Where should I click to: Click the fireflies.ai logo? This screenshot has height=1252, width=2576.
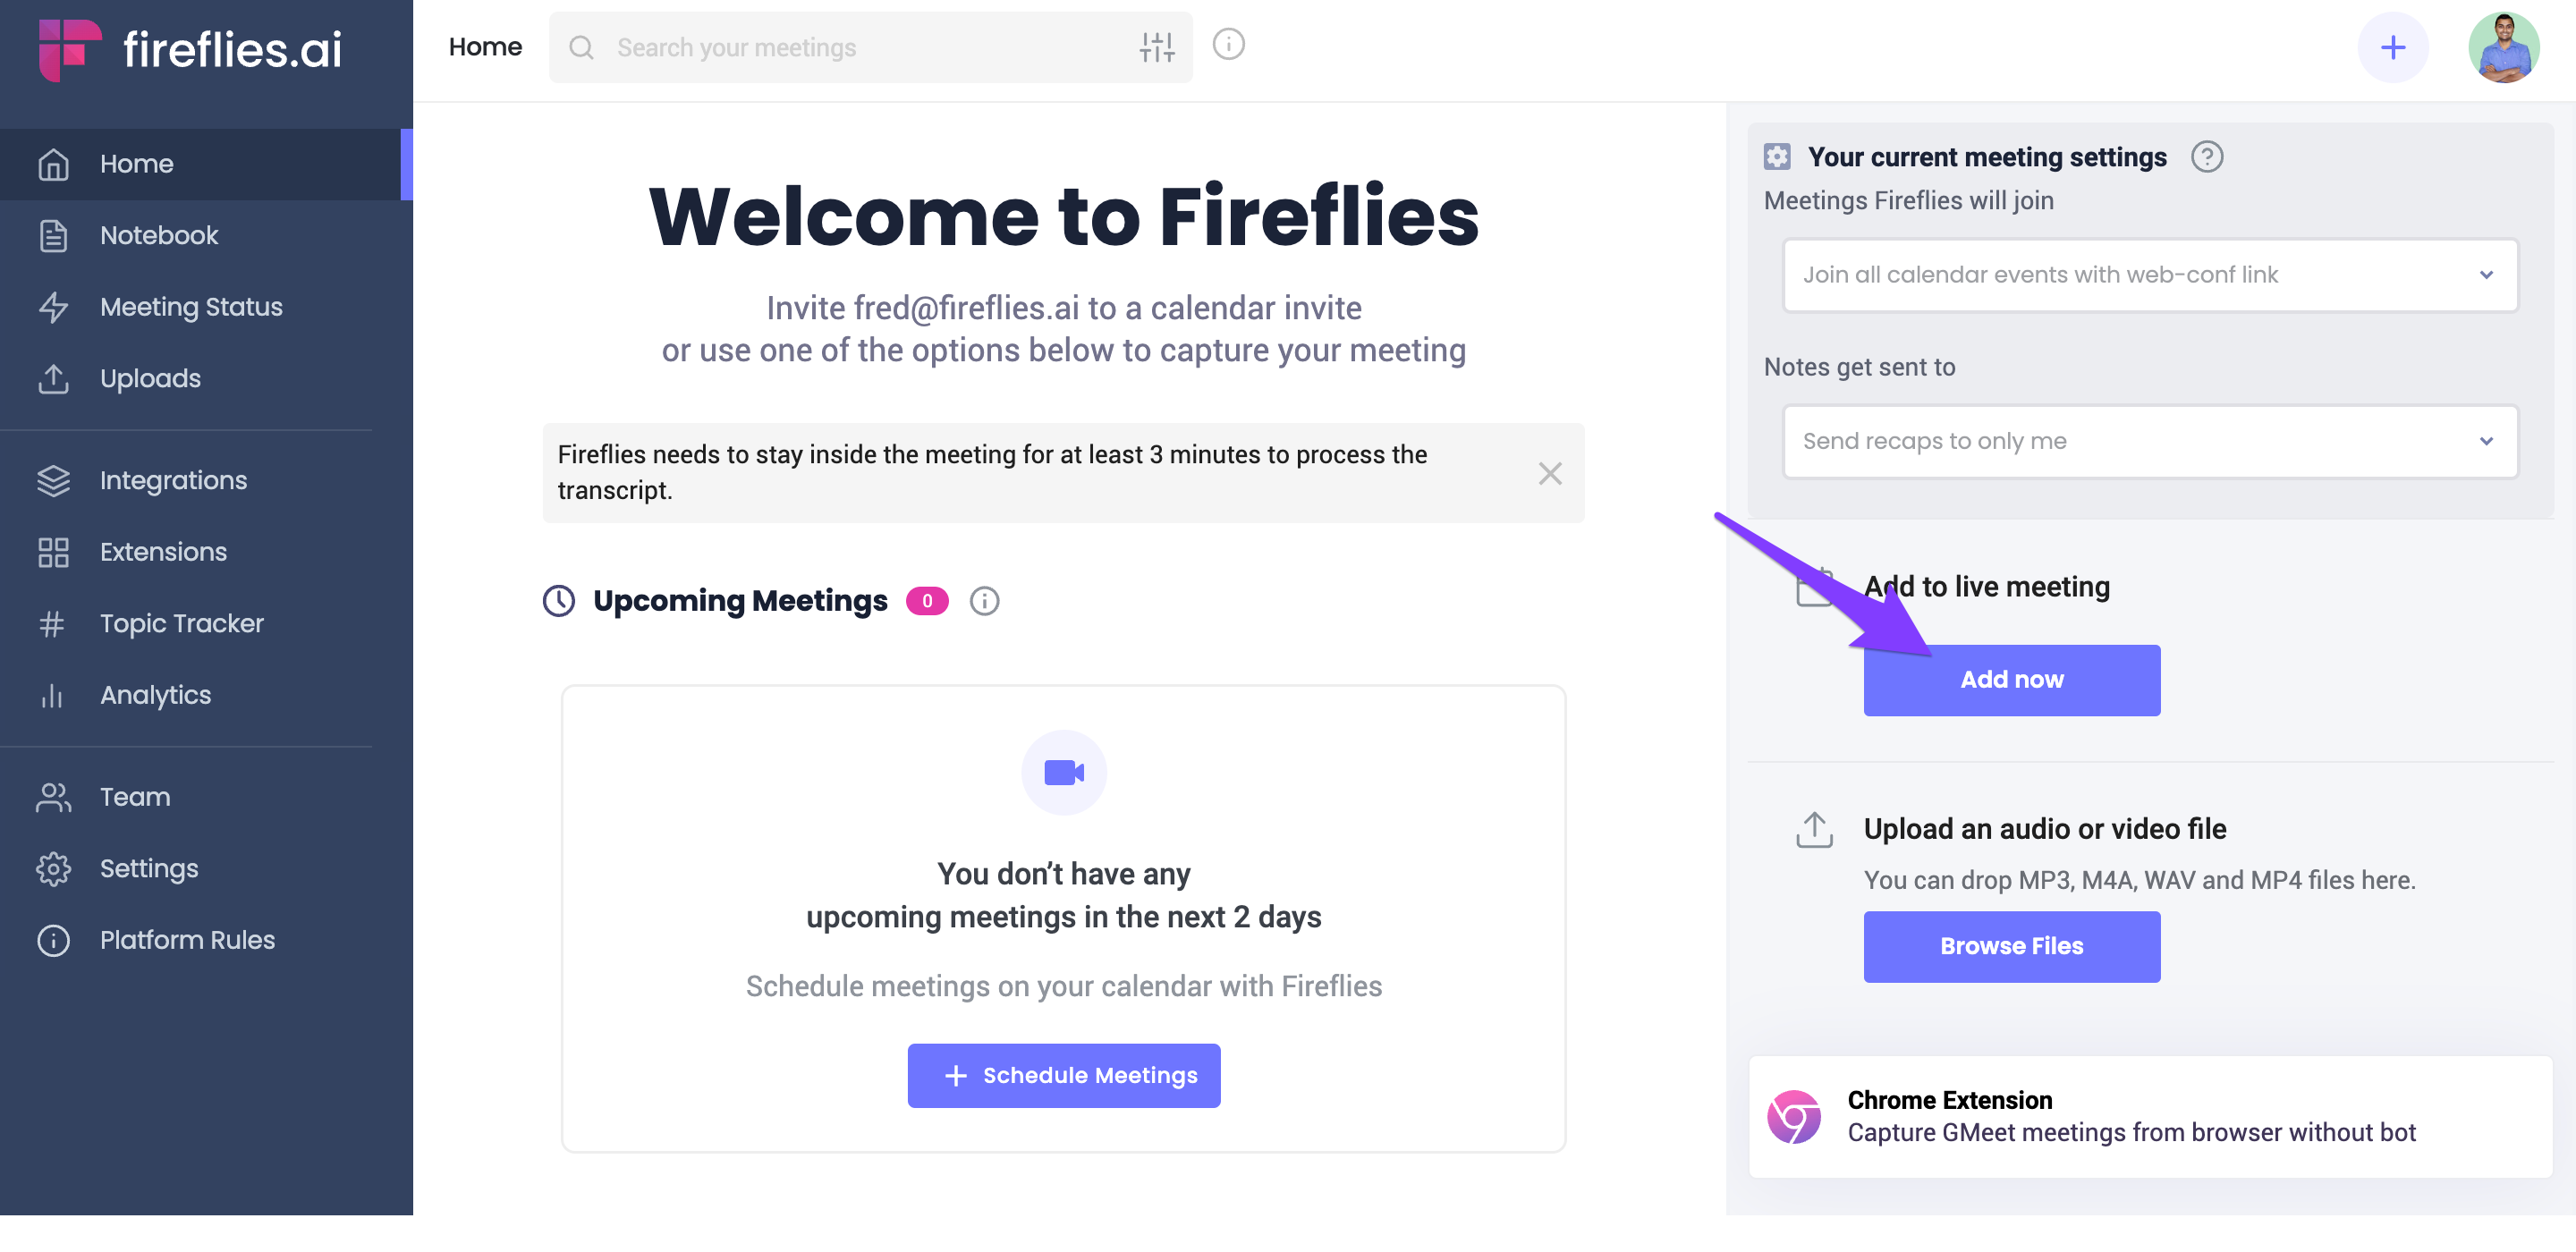(190, 49)
